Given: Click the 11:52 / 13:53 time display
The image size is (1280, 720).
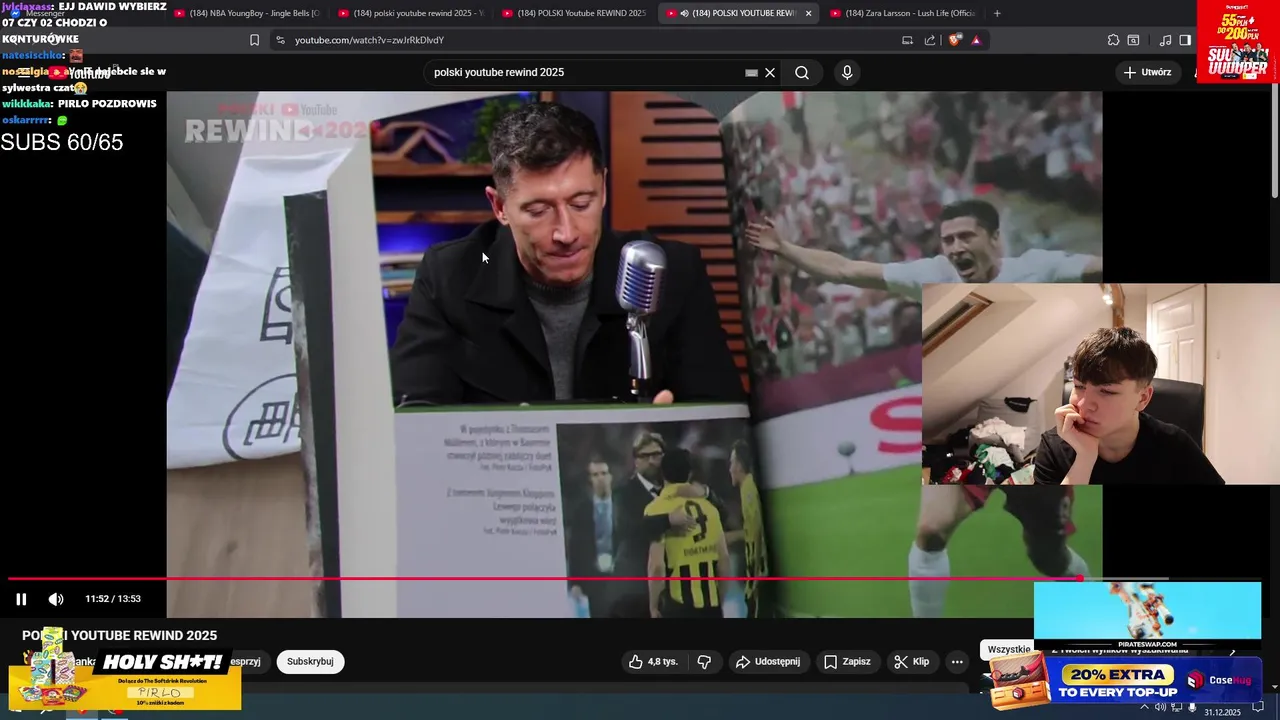Looking at the screenshot, I should (113, 599).
